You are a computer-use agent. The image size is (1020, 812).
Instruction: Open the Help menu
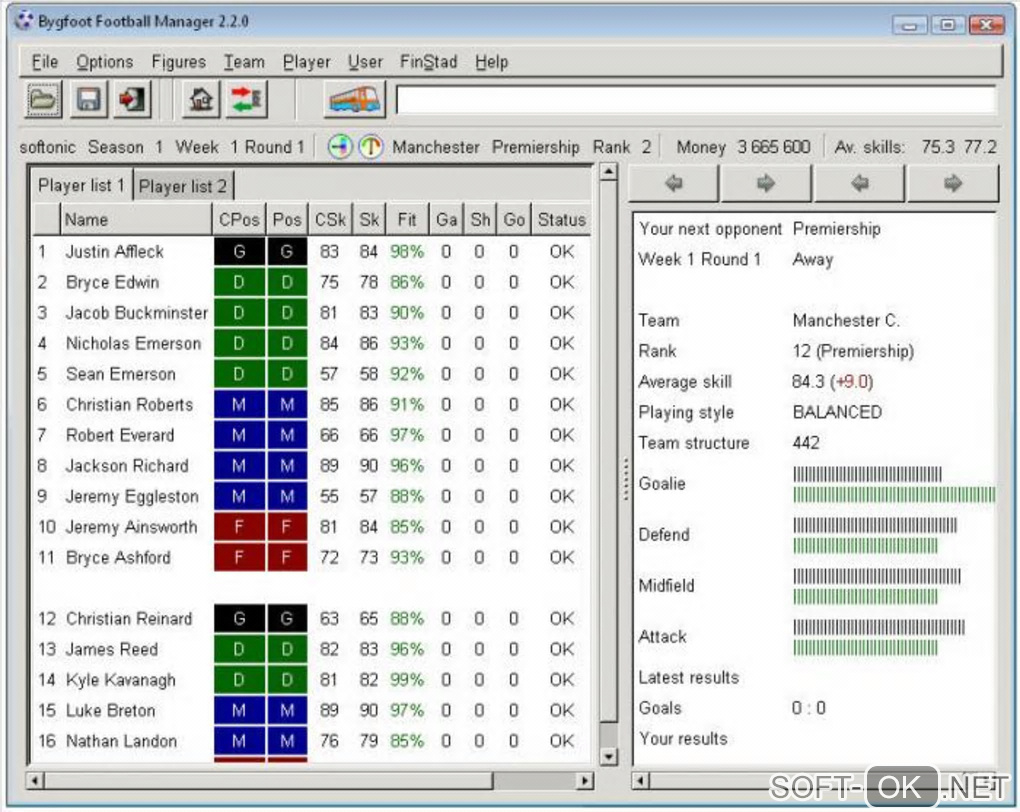(491, 62)
